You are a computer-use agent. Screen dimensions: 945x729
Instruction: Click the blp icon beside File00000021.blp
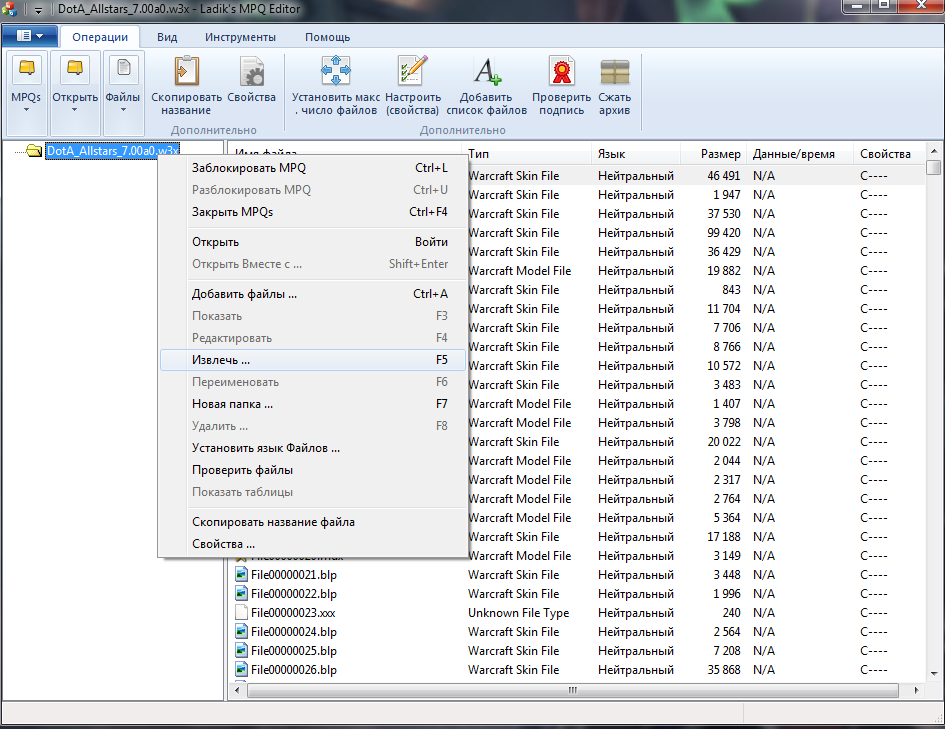241,574
